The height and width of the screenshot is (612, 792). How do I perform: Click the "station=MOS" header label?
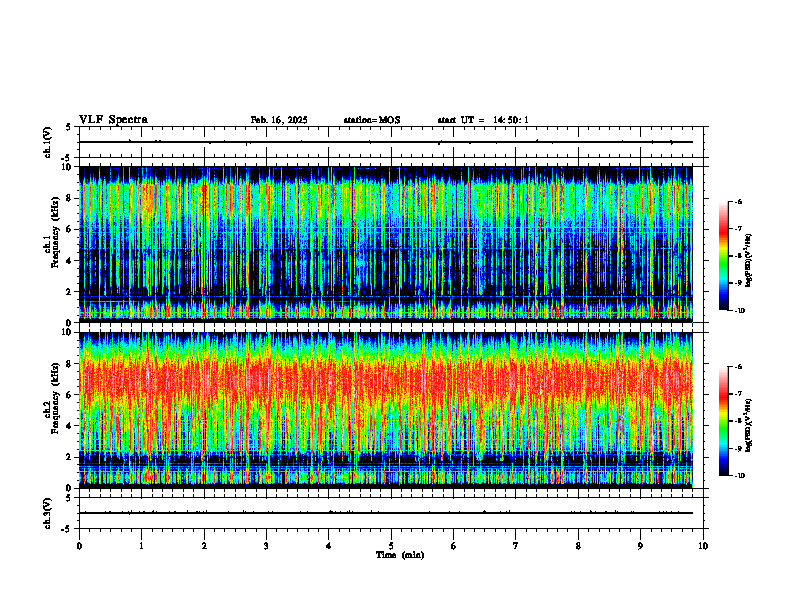point(372,120)
